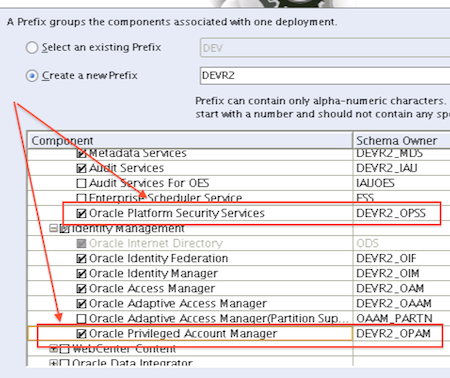Image resolution: width=450 pixels, height=378 pixels.
Task: Click the OAAM_PARTN schema owner cell
Action: [x=402, y=318]
